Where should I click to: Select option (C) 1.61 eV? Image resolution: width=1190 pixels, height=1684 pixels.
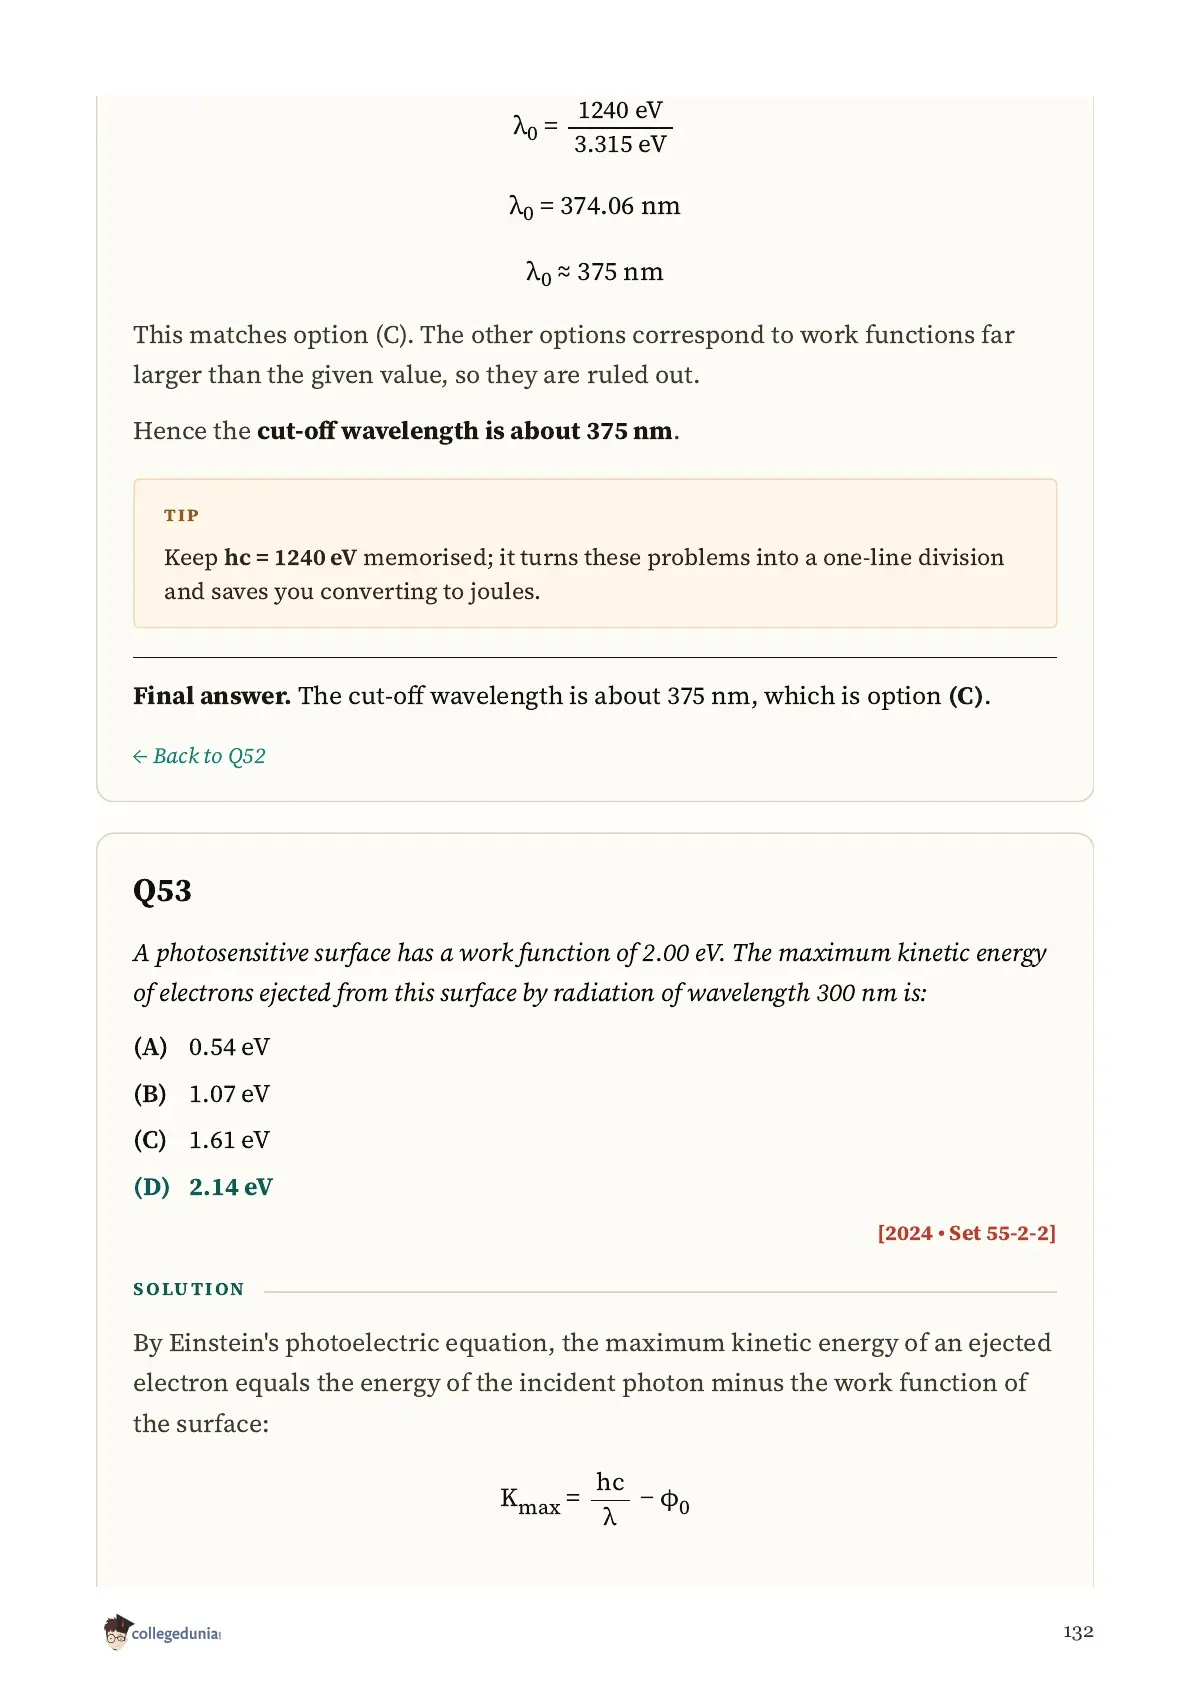(202, 1140)
